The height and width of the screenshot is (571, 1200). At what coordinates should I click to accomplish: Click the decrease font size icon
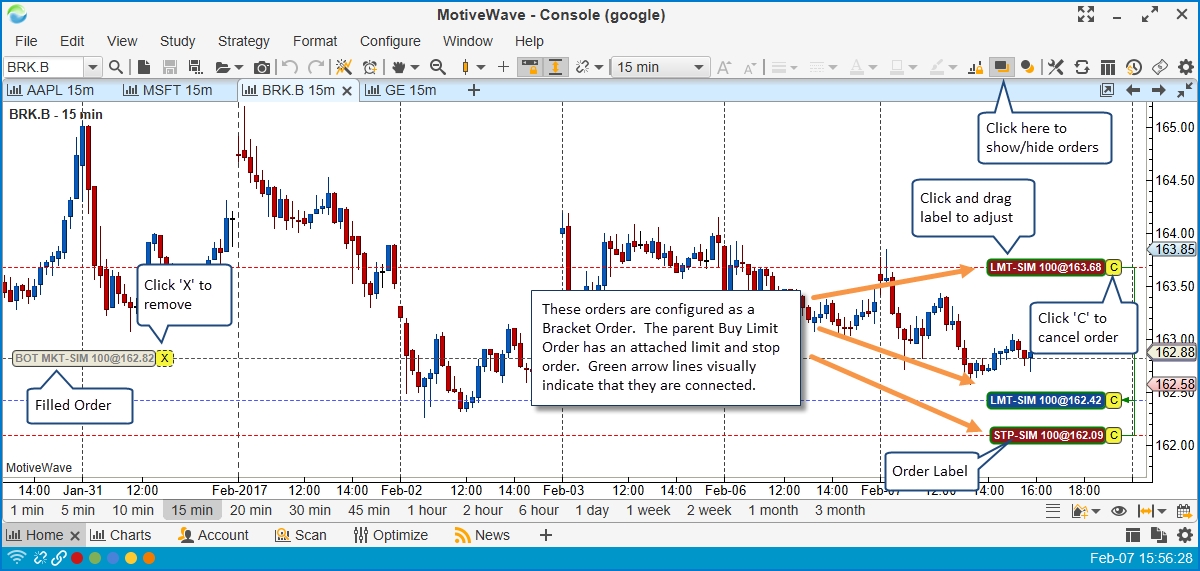748,67
